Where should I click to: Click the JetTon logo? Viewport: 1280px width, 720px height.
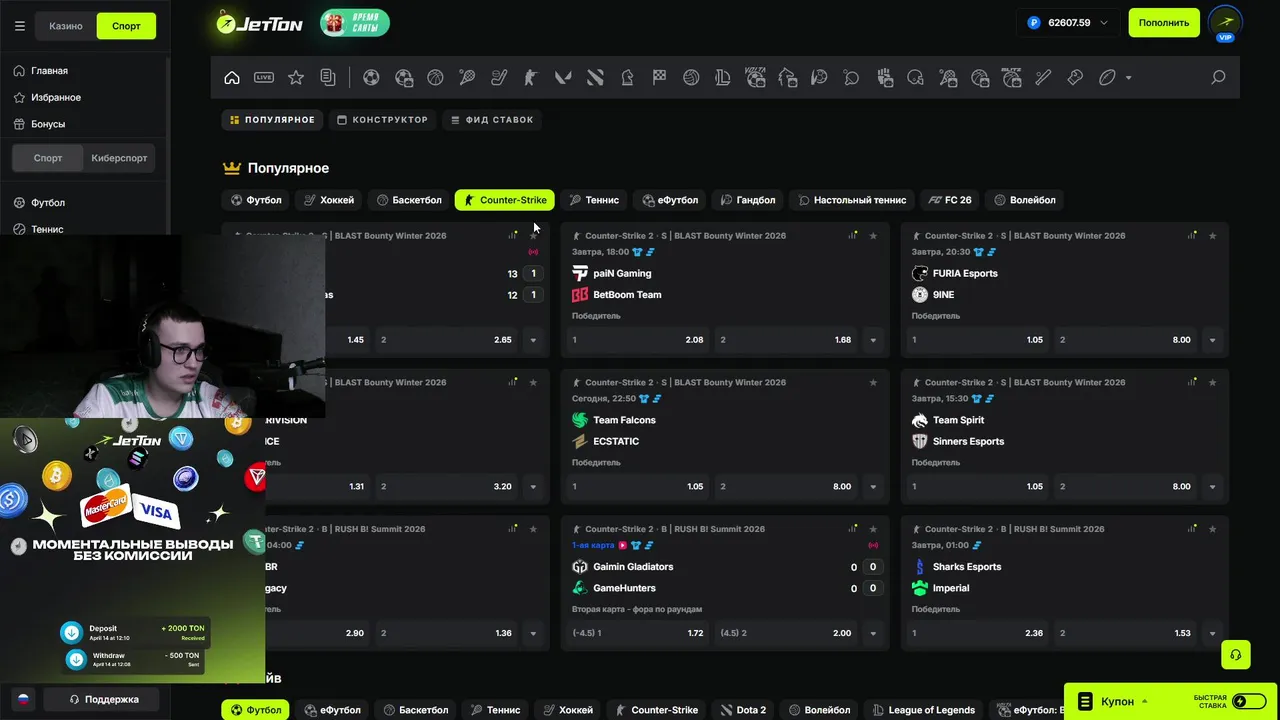[260, 23]
